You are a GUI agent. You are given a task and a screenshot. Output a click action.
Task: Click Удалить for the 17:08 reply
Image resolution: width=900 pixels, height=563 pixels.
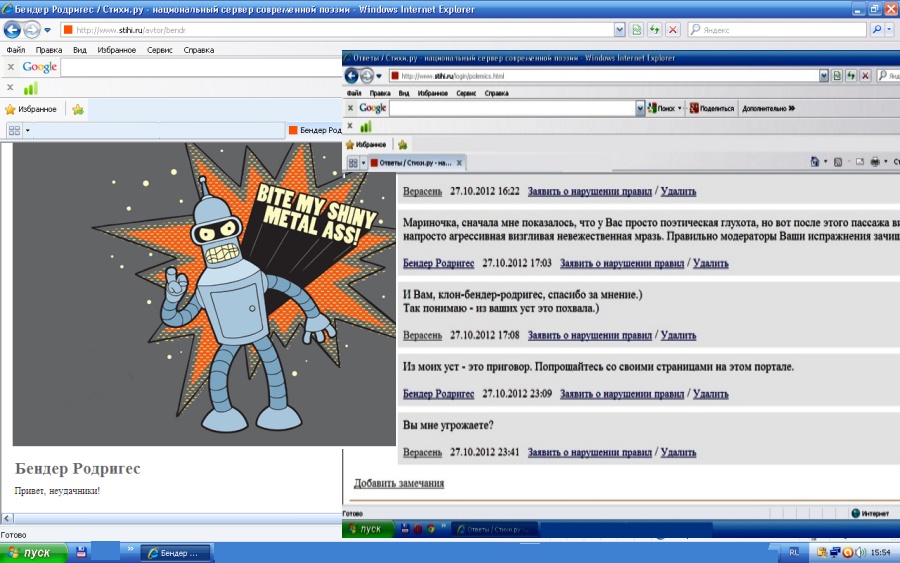tap(678, 335)
